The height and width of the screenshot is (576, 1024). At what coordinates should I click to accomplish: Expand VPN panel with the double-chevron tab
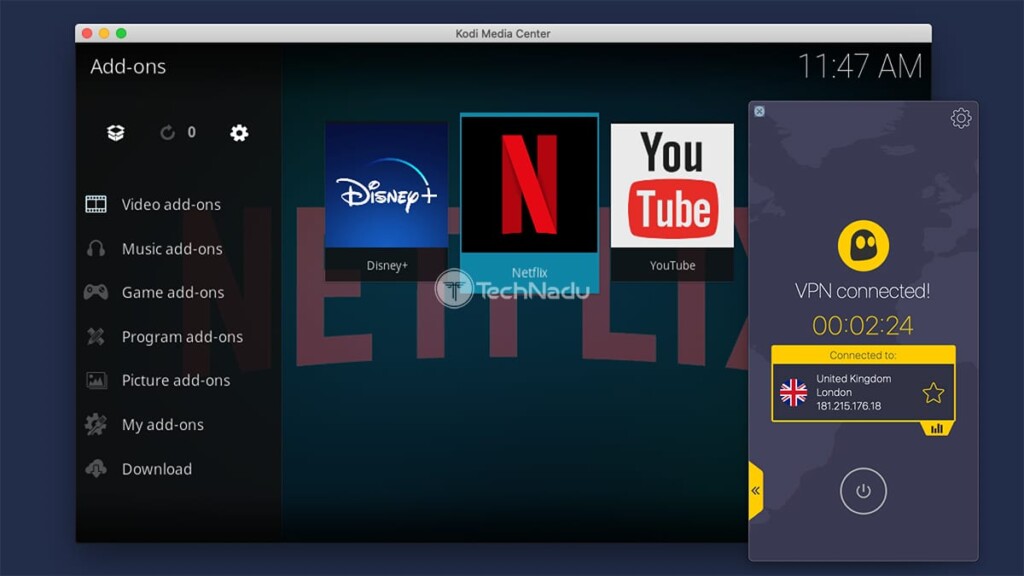(756, 490)
